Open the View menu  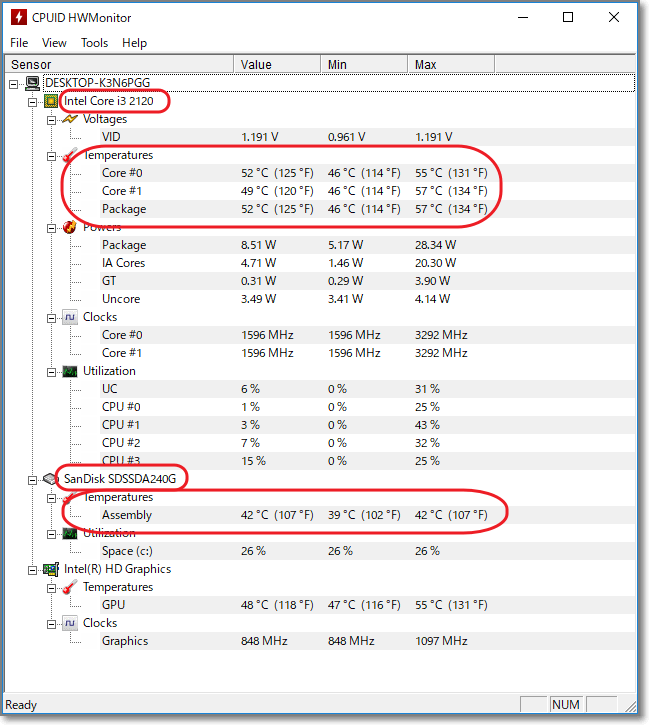[54, 43]
